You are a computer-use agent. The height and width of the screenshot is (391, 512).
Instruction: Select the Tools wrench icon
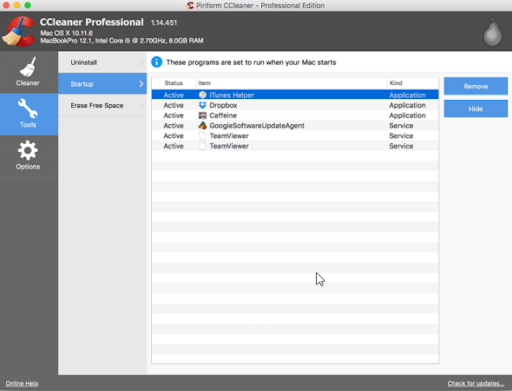28,109
